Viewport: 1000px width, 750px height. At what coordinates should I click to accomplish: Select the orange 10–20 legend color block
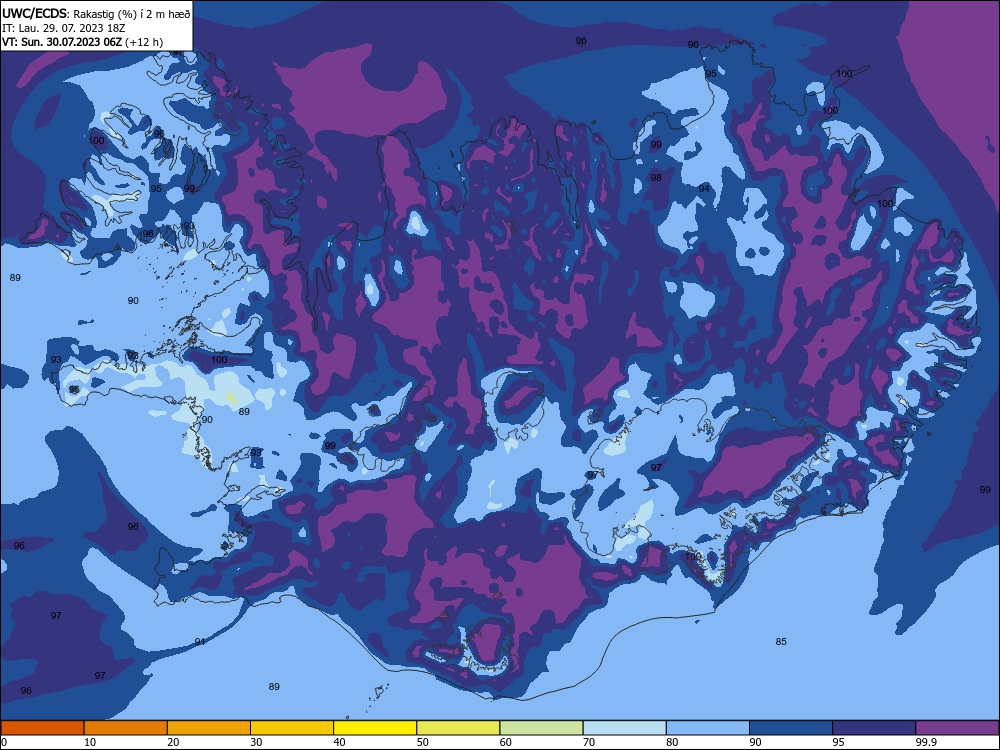[x=126, y=728]
